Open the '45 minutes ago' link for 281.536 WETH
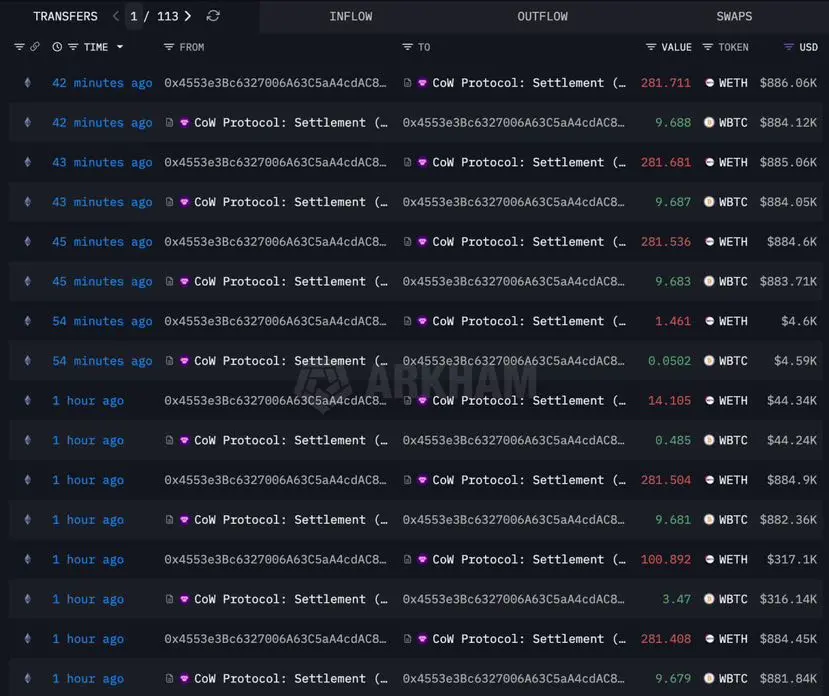 point(102,242)
